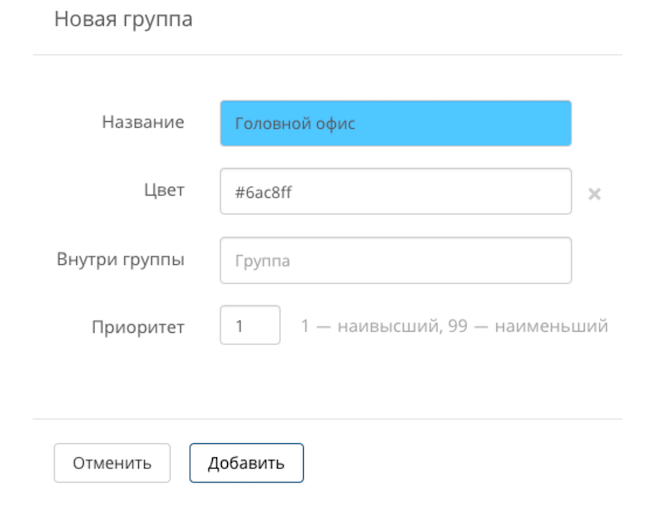The height and width of the screenshot is (507, 650).
Task: Click the Внутри группы label
Action: pos(121,259)
